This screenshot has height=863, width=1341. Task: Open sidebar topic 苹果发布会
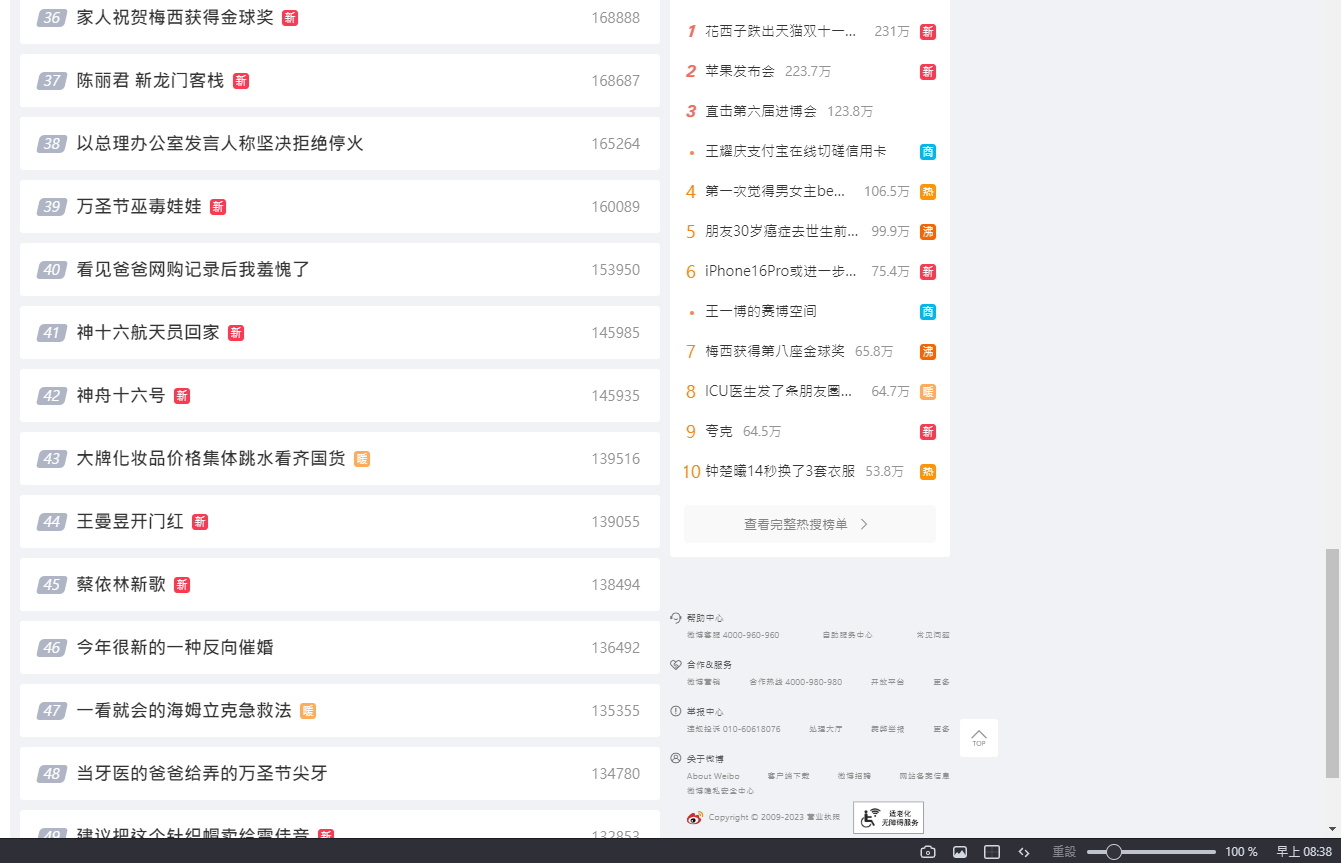740,72
